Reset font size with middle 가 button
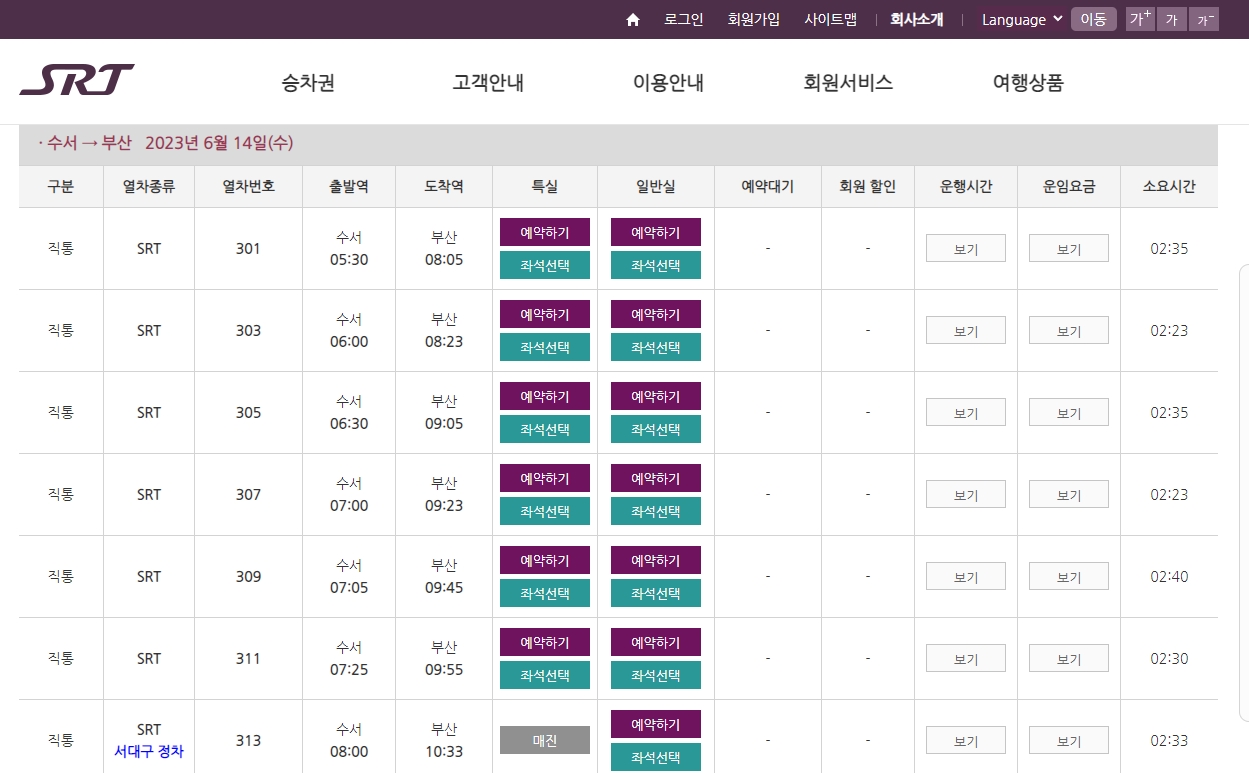The width and height of the screenshot is (1249, 773). [1171, 19]
